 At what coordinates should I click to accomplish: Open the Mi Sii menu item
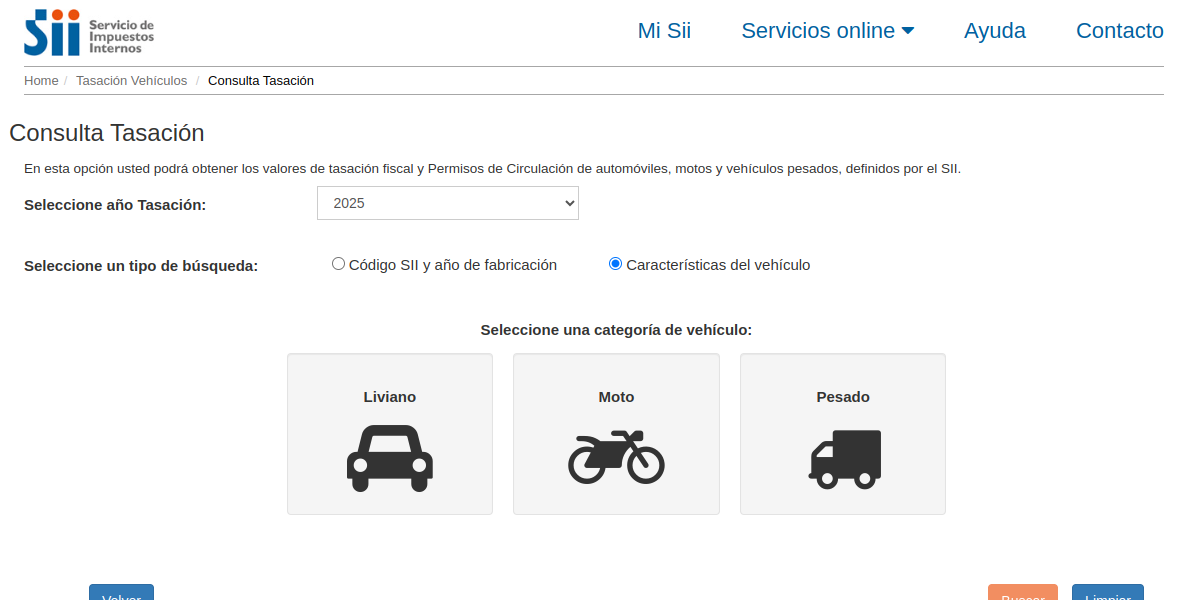point(664,31)
